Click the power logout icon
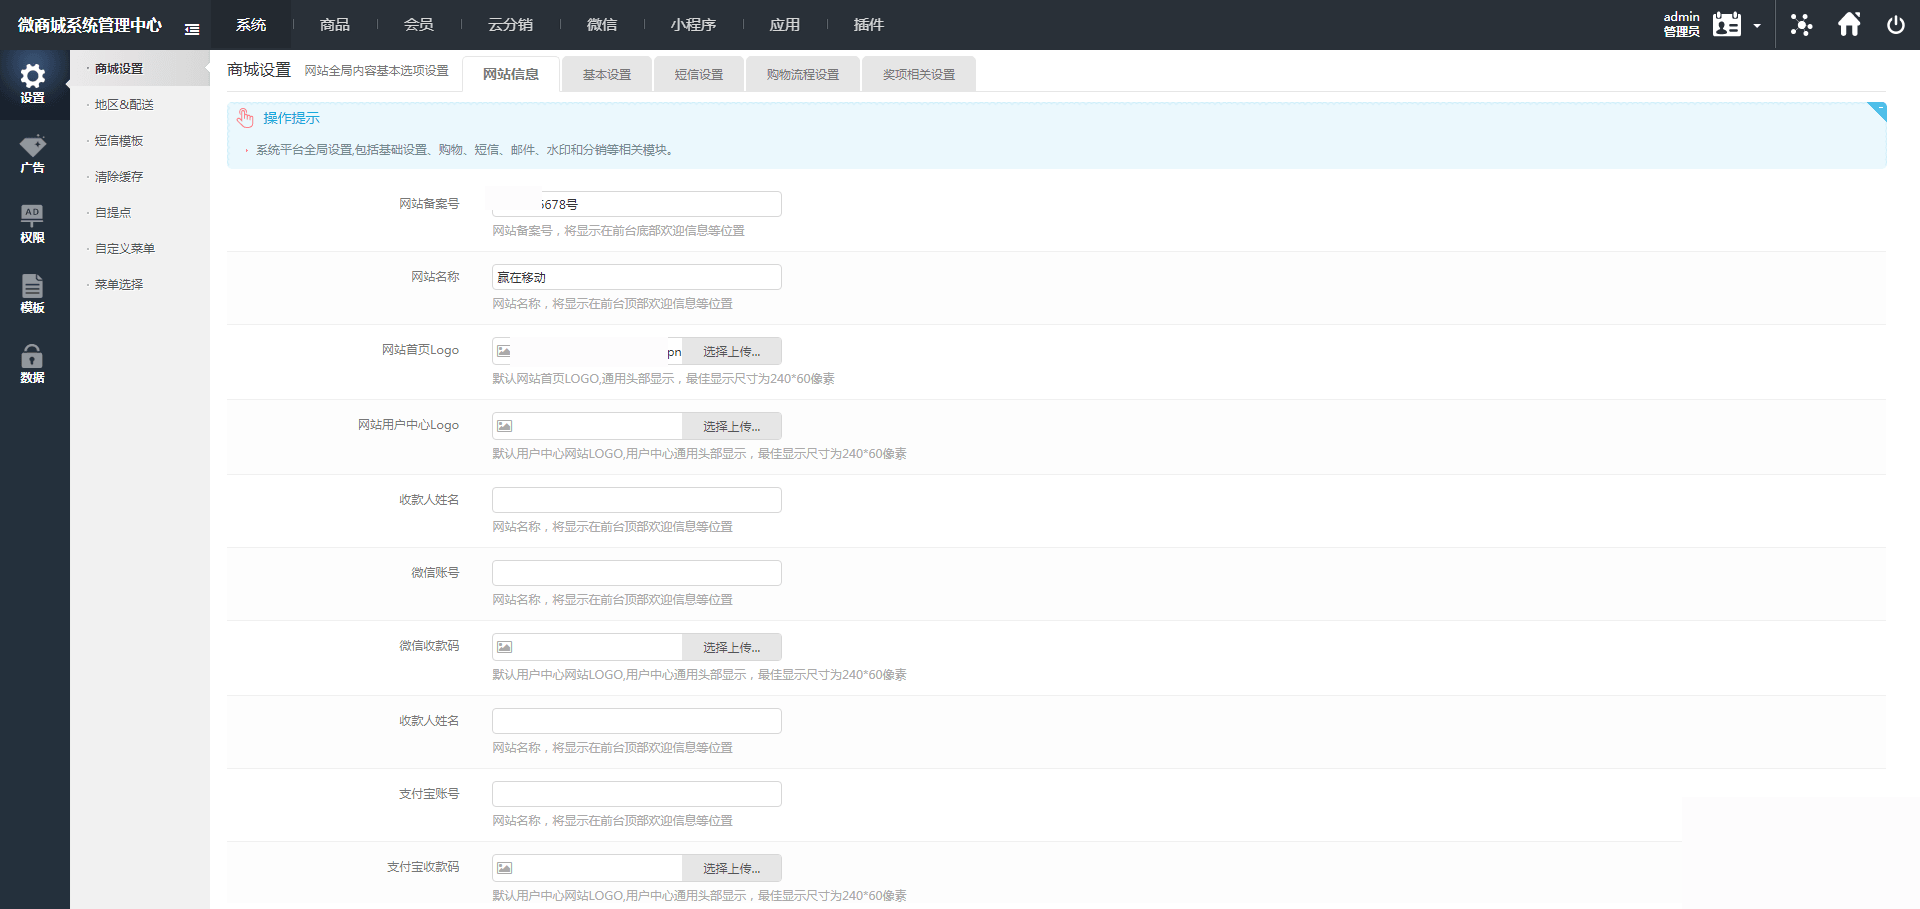The image size is (1920, 909). (1895, 25)
